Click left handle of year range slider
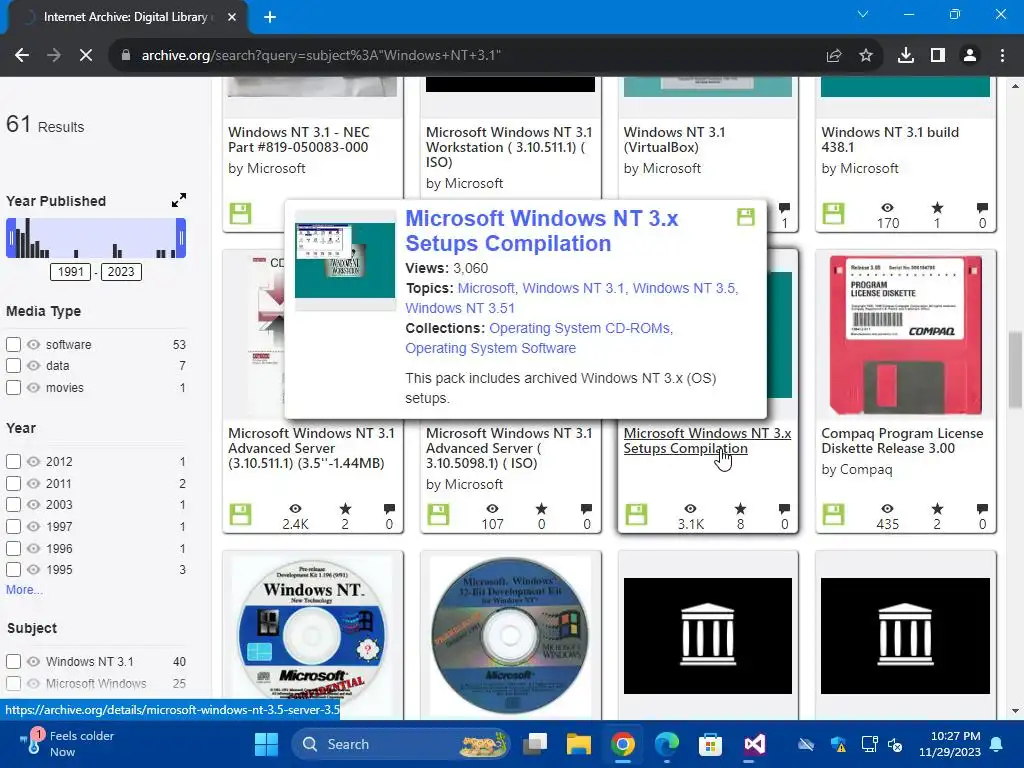Viewport: 1024px width, 768px height. pos(10,238)
